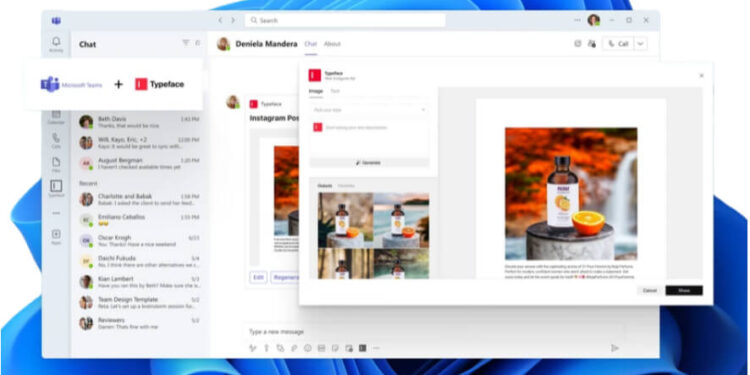Open the 'Pick your style' dropdown

click(369, 110)
